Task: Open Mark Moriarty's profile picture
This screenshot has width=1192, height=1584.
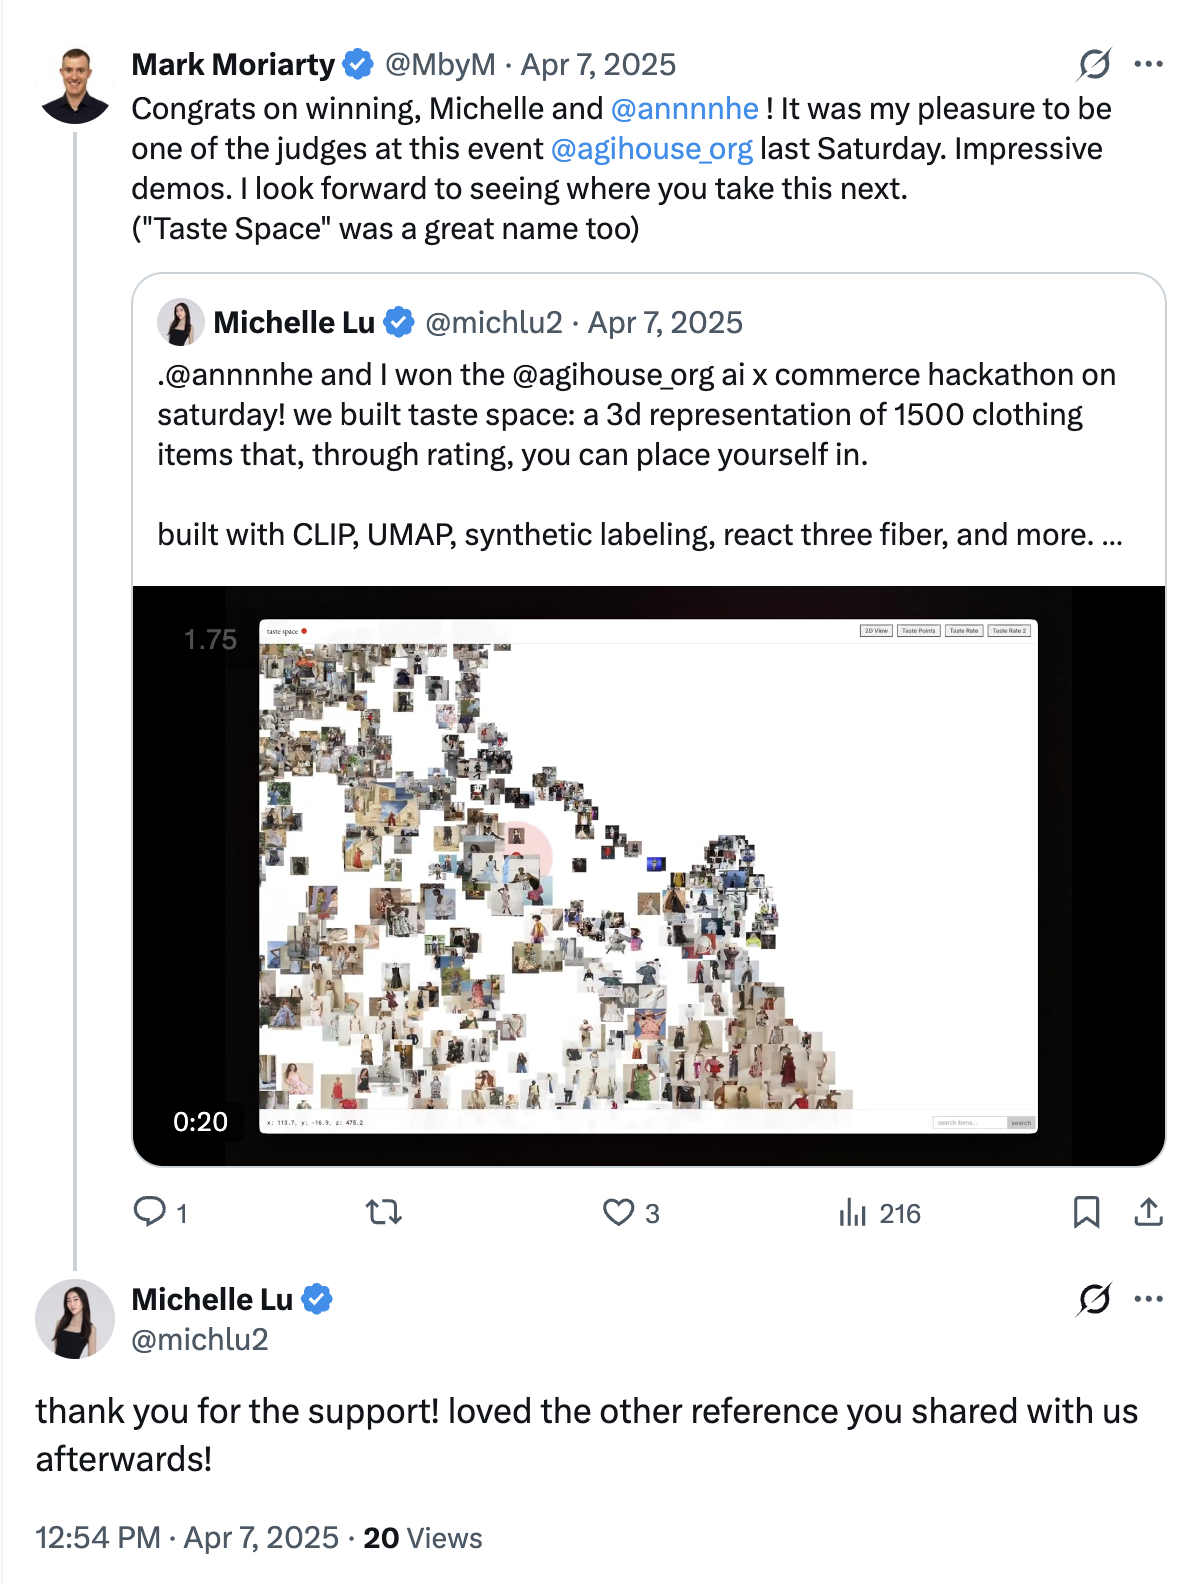Action: click(x=75, y=86)
